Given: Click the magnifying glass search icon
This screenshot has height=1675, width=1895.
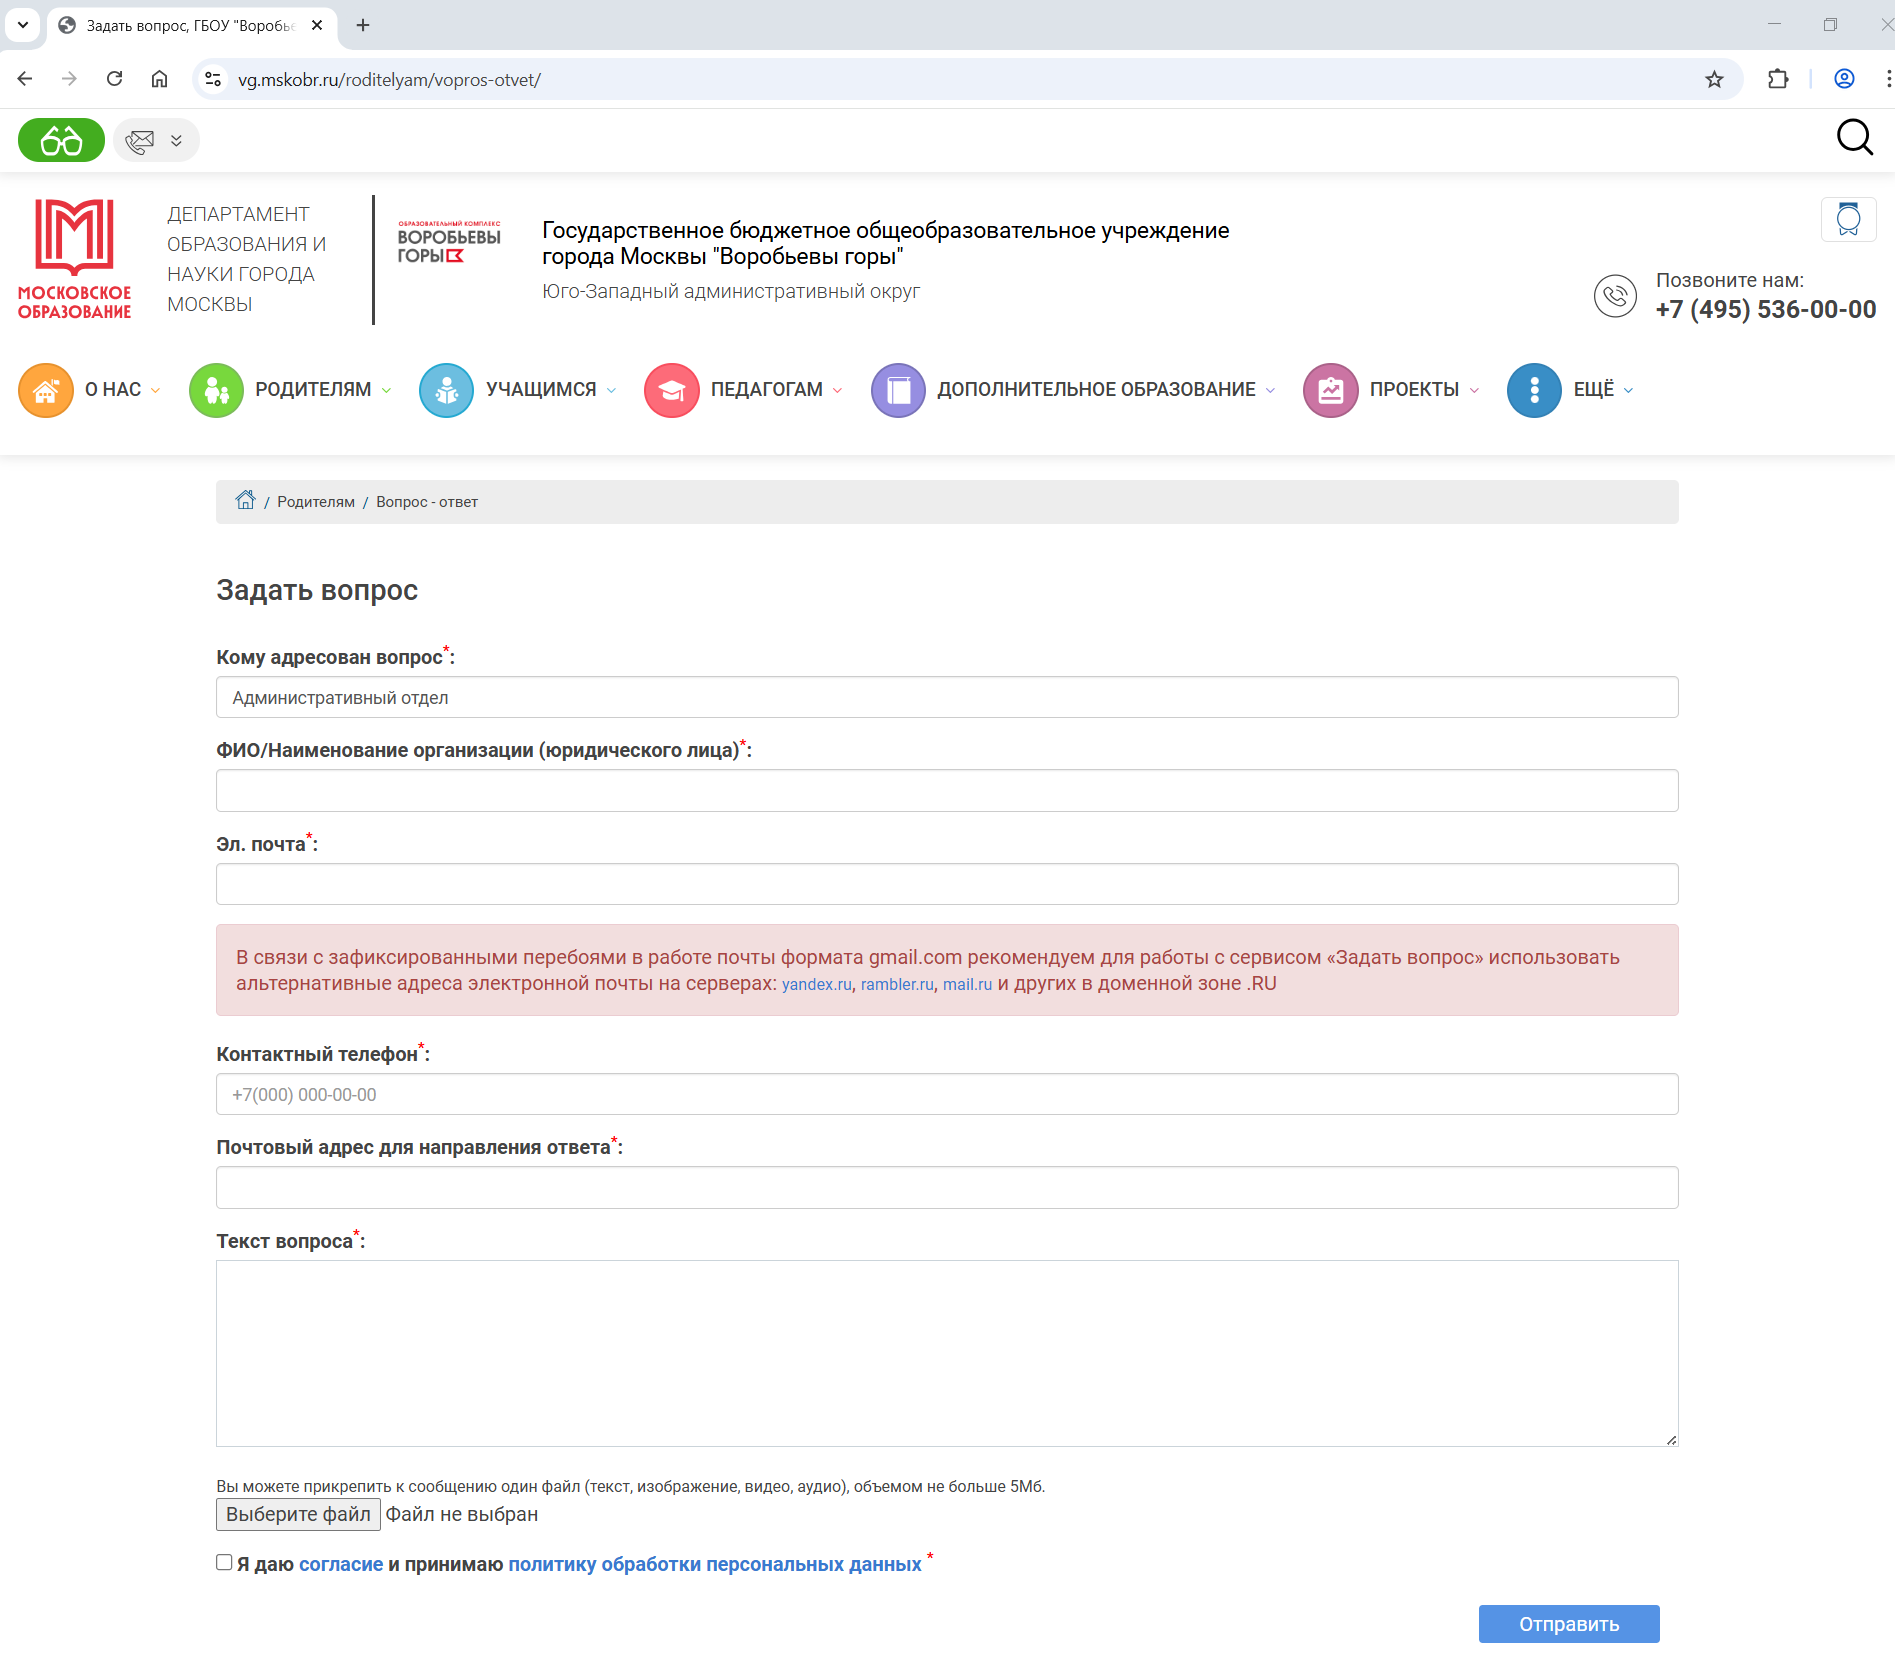Looking at the screenshot, I should 1854,138.
